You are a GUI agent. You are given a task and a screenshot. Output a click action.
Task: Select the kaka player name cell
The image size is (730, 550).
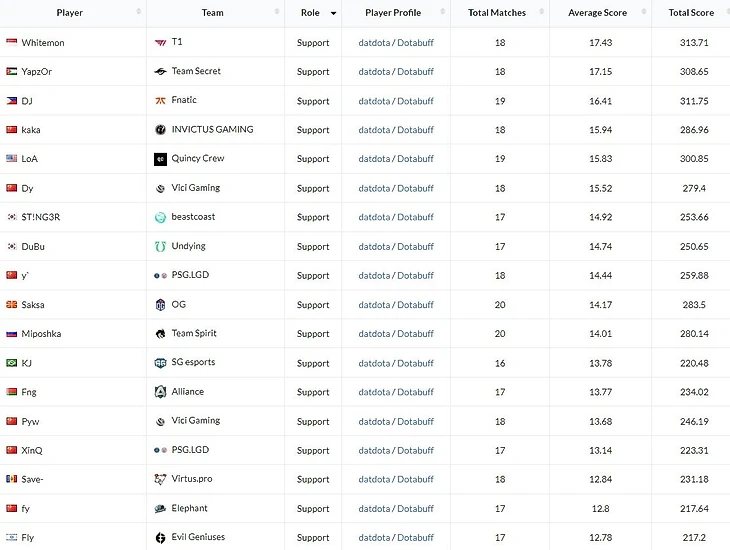coord(31,130)
